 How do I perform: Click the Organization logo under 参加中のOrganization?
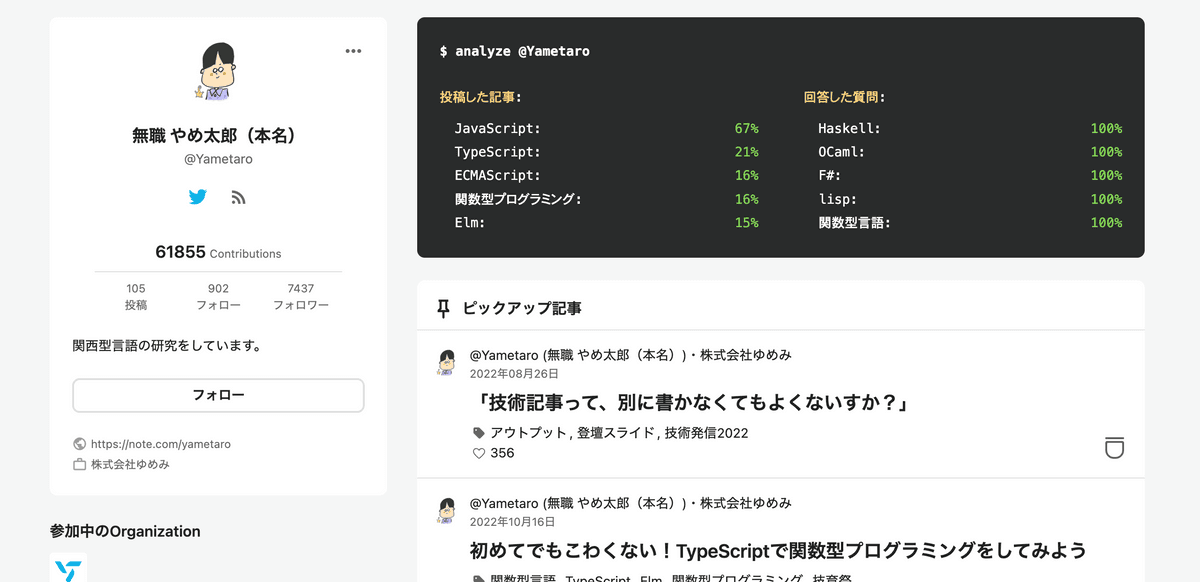(68, 569)
